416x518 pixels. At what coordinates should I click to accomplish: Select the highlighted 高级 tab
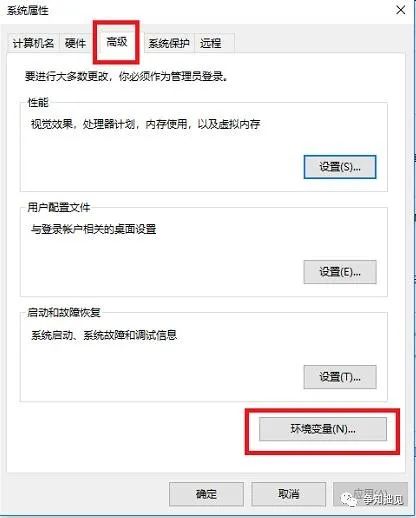[x=117, y=42]
